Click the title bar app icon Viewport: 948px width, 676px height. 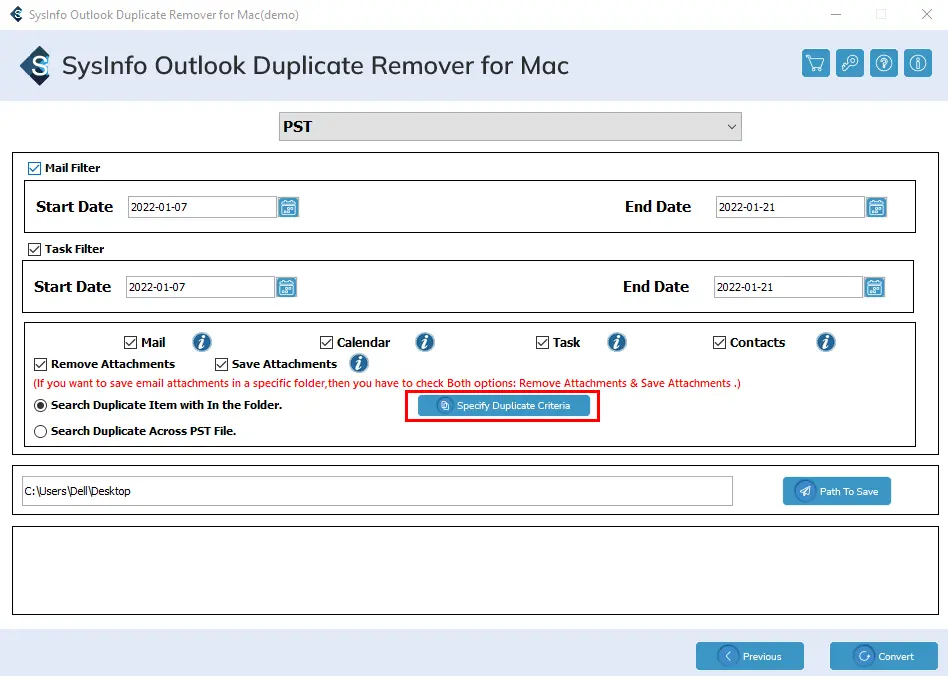pyautogui.click(x=16, y=15)
